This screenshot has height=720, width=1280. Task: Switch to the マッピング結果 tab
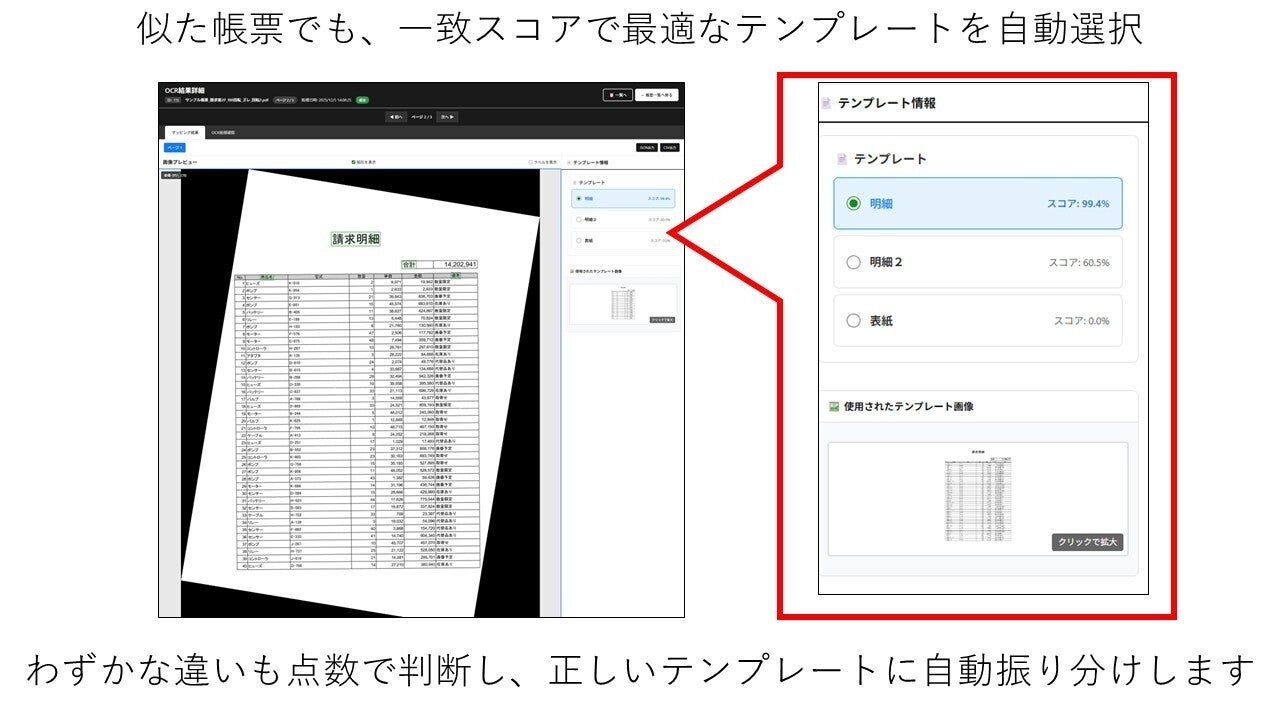click(184, 132)
